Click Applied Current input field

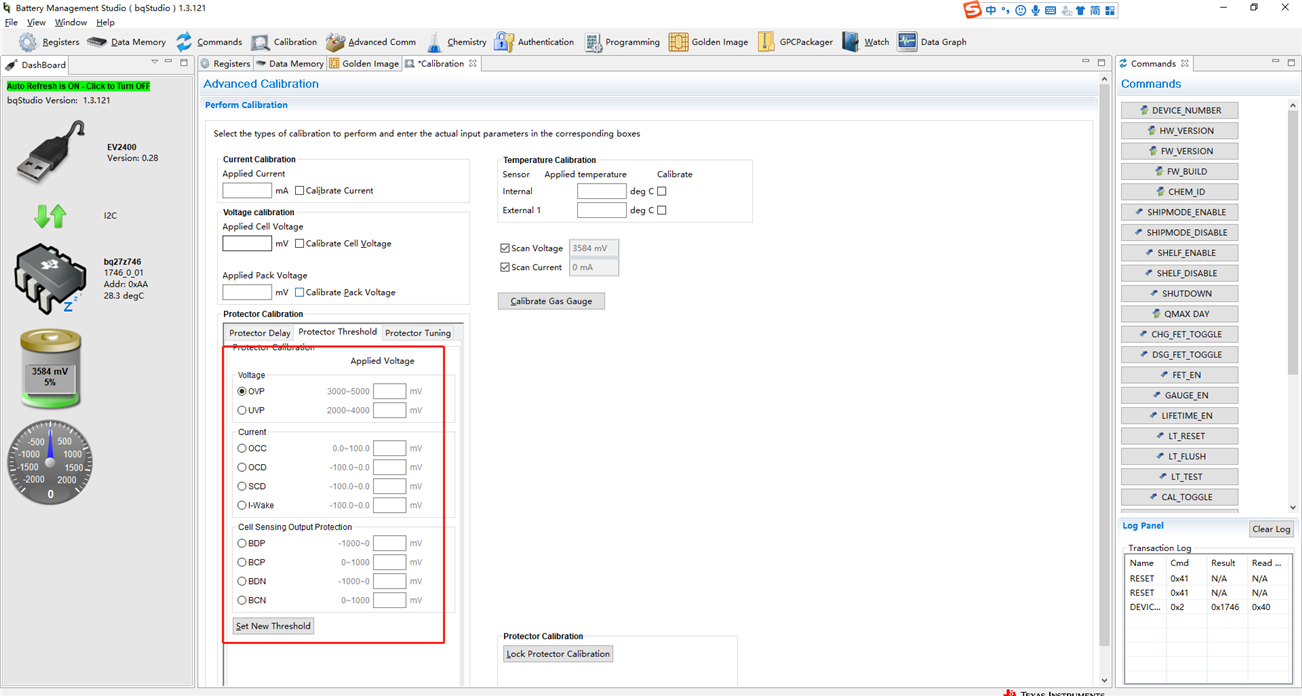(x=247, y=190)
